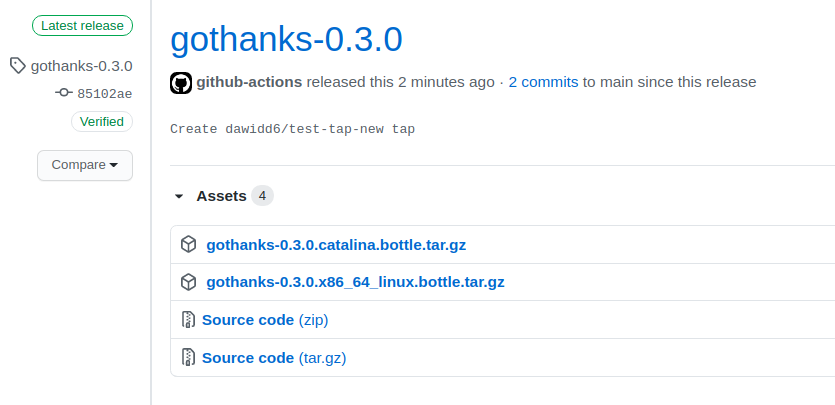The image size is (835, 405).
Task: Click the github-actions avatar icon
Action: tap(181, 83)
